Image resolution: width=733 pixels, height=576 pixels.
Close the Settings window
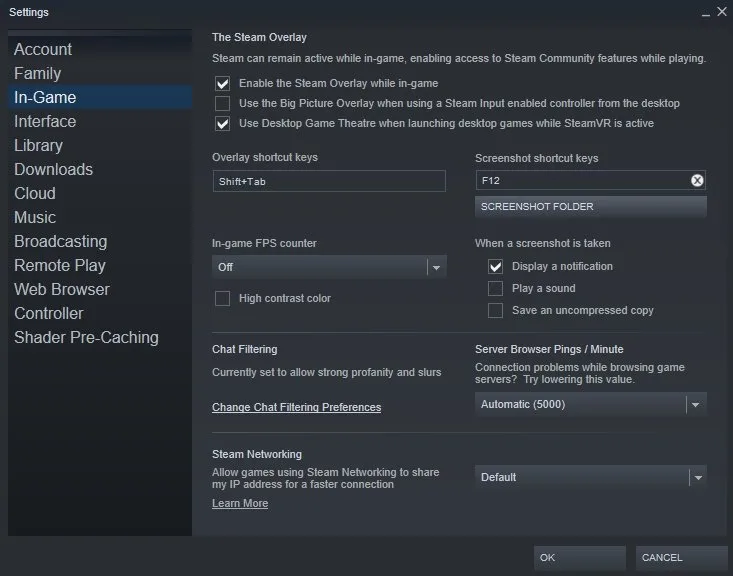pyautogui.click(x=722, y=12)
